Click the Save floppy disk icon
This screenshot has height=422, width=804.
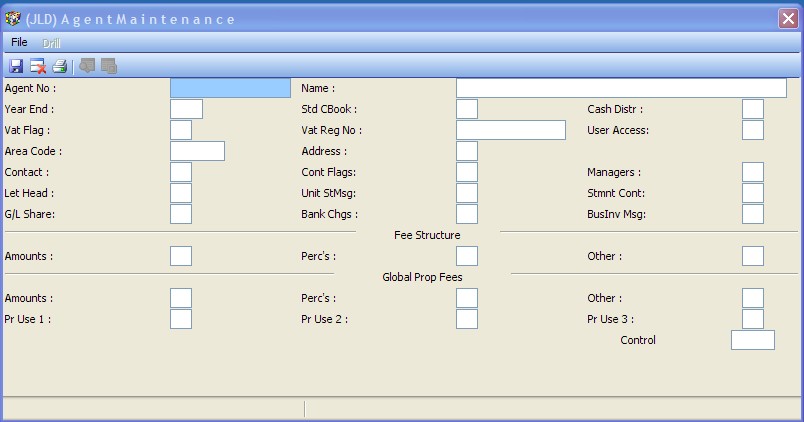(16, 66)
